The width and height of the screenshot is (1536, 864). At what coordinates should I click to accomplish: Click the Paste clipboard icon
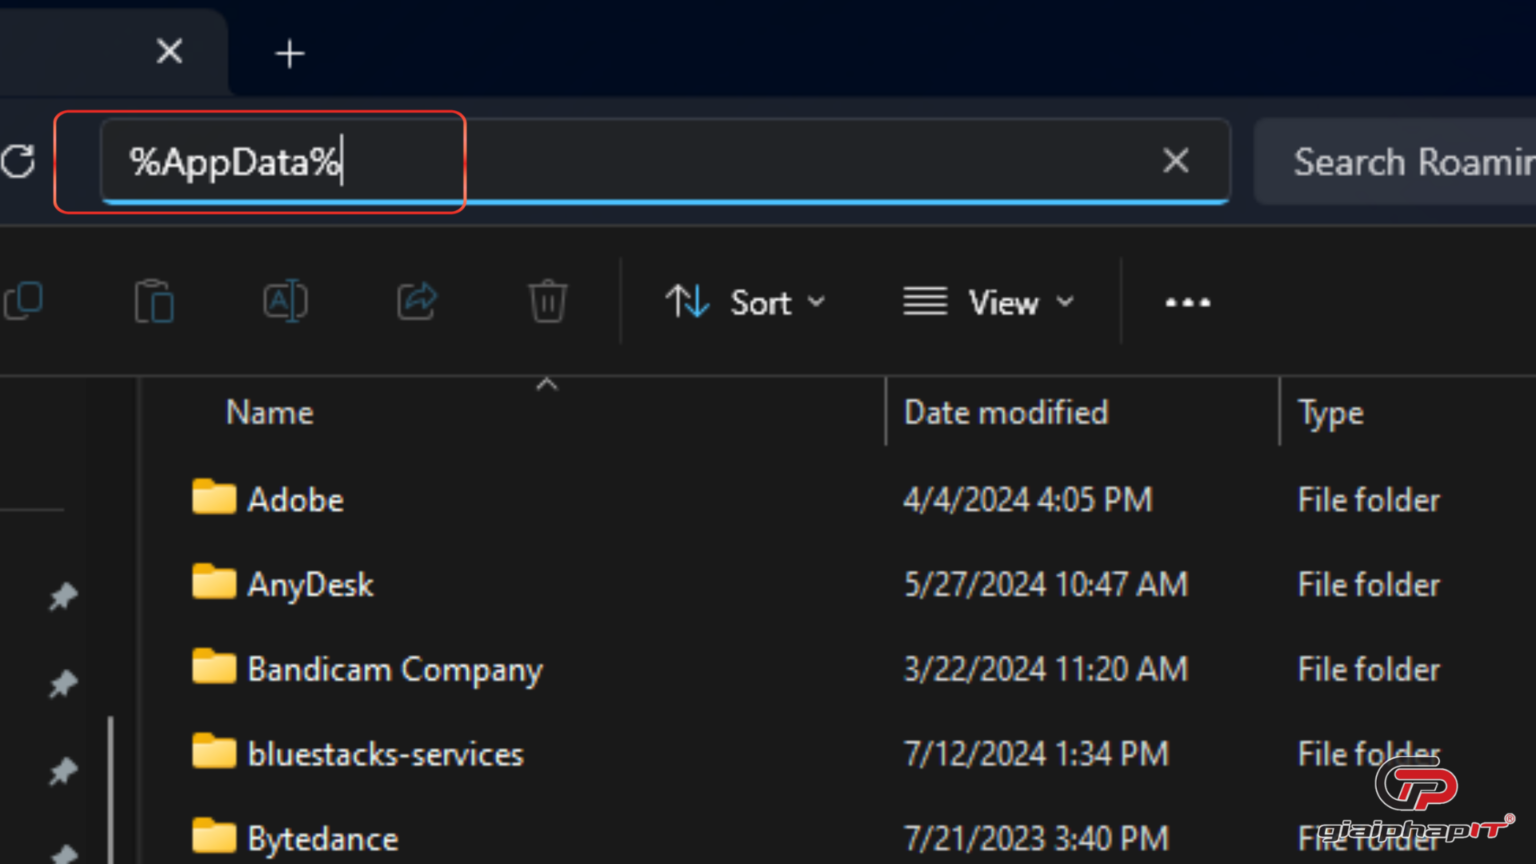coord(154,301)
